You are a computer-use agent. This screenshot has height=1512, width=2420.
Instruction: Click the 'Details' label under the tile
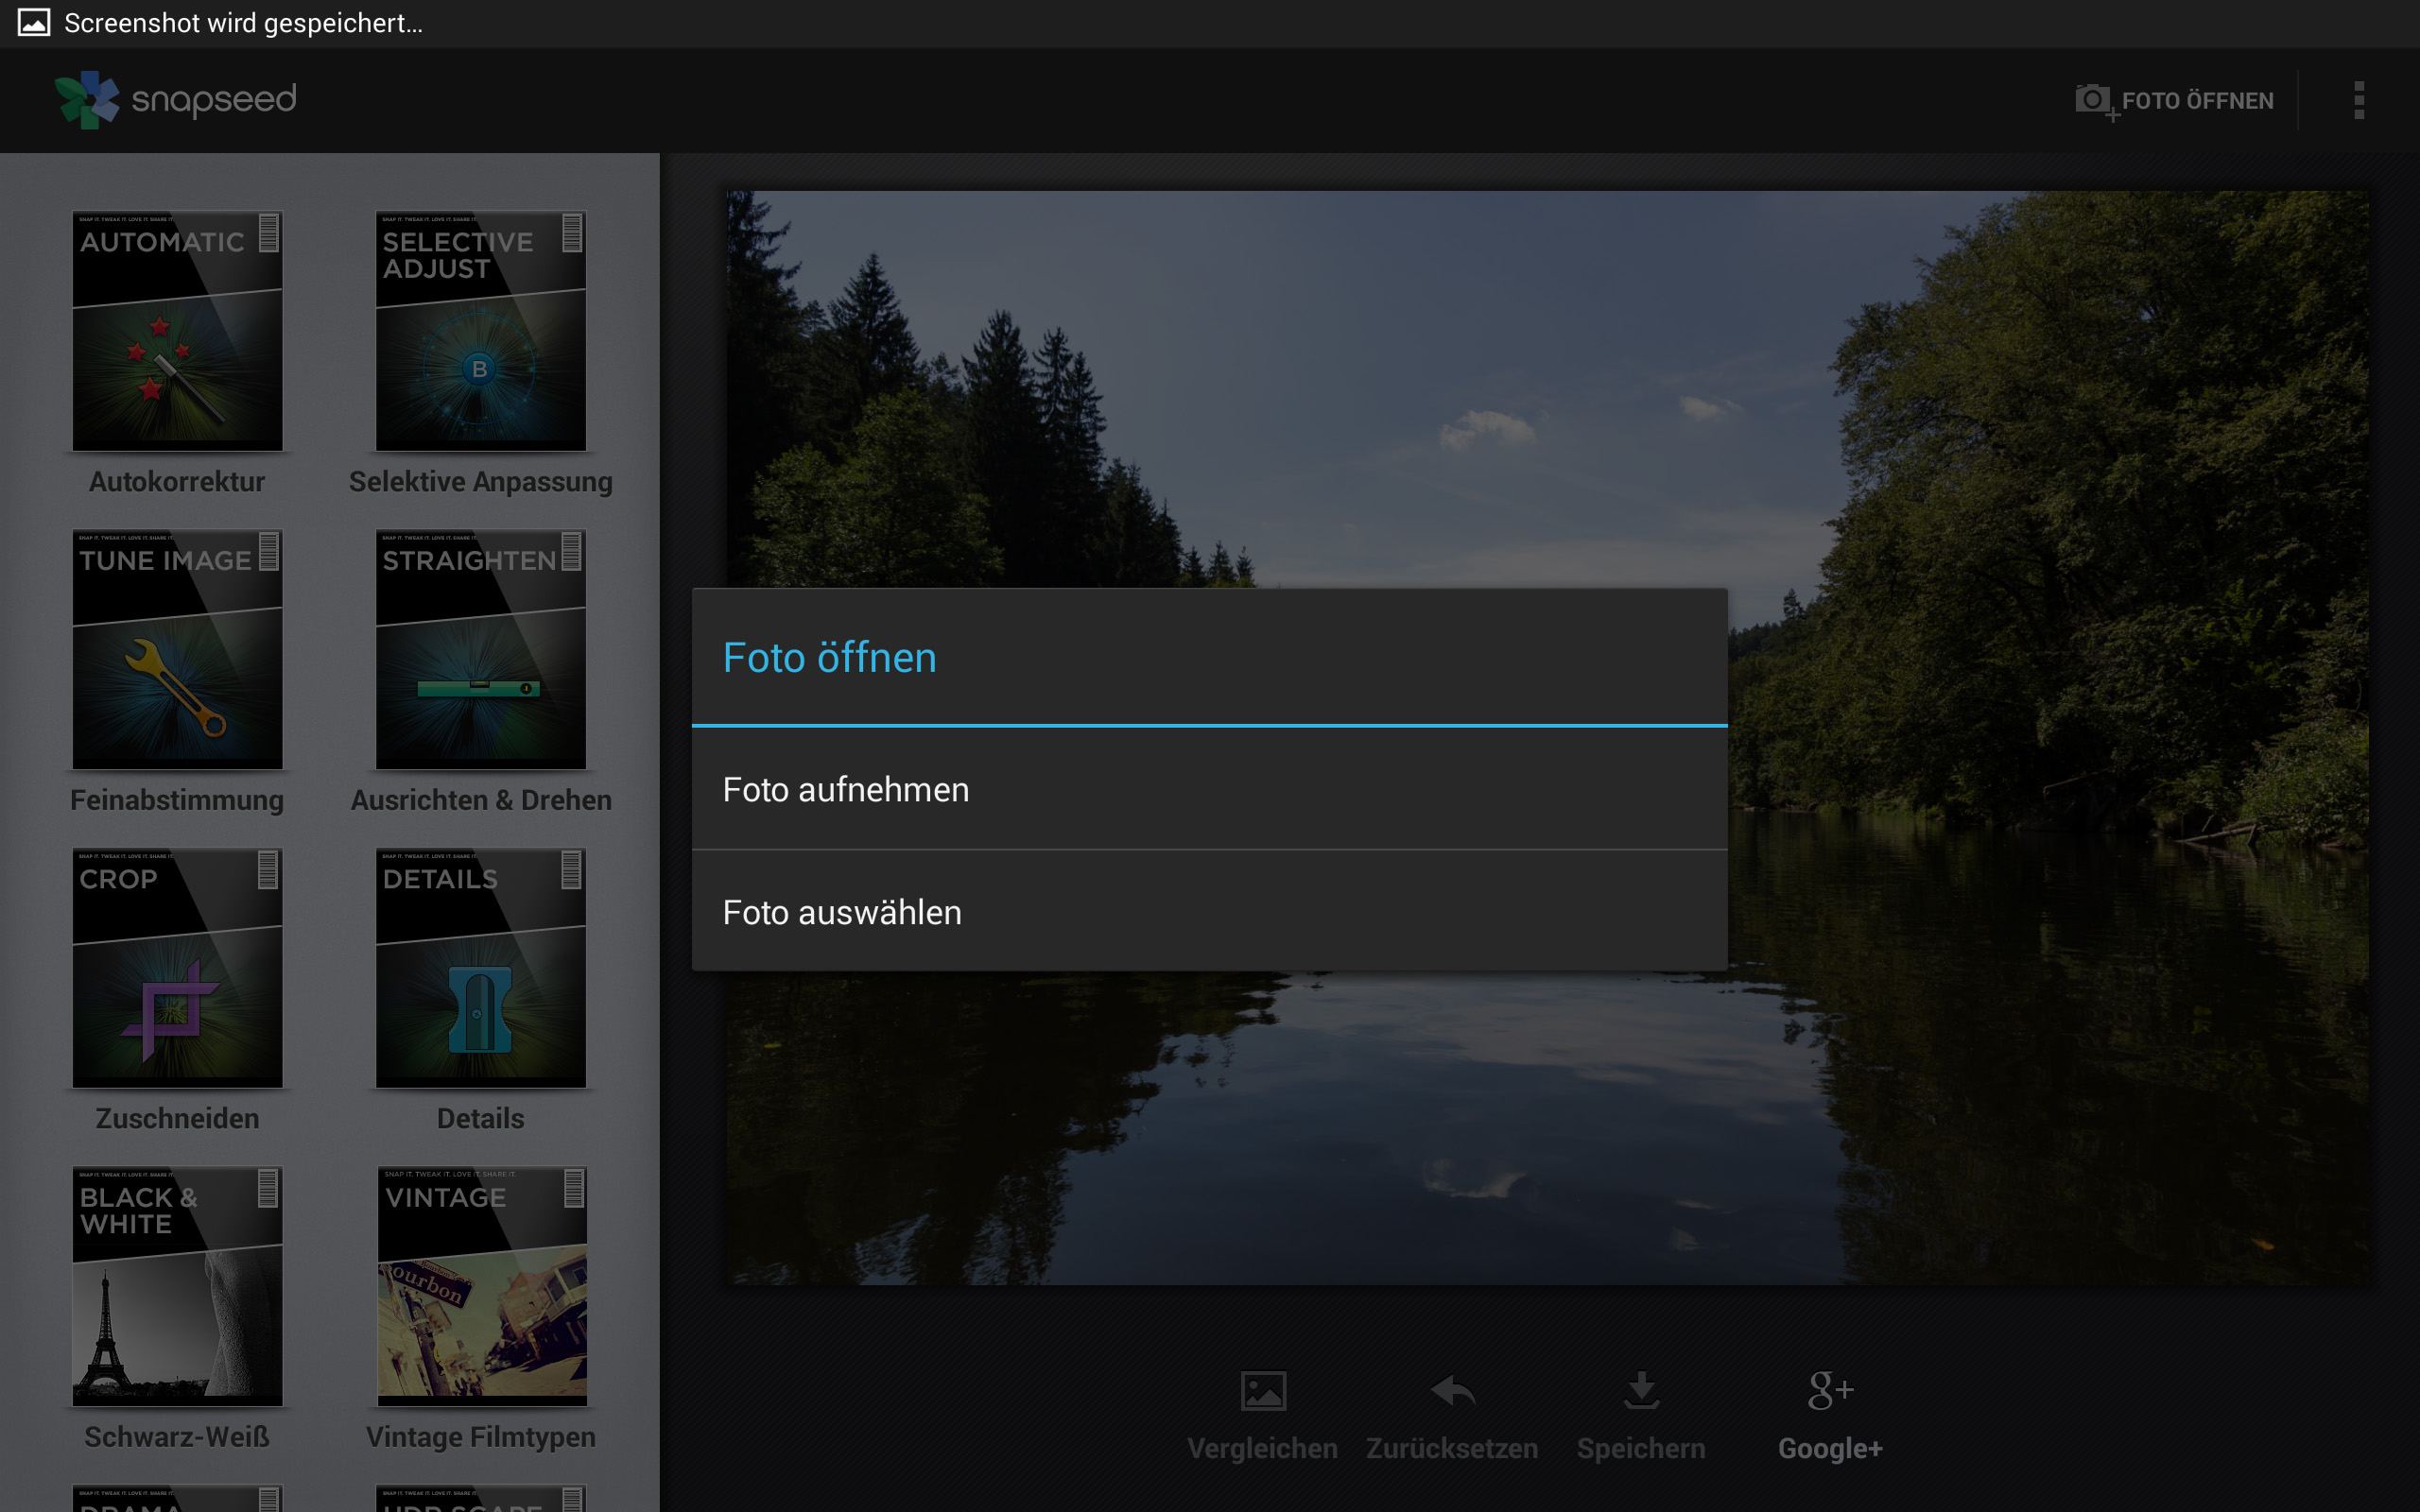click(480, 1118)
